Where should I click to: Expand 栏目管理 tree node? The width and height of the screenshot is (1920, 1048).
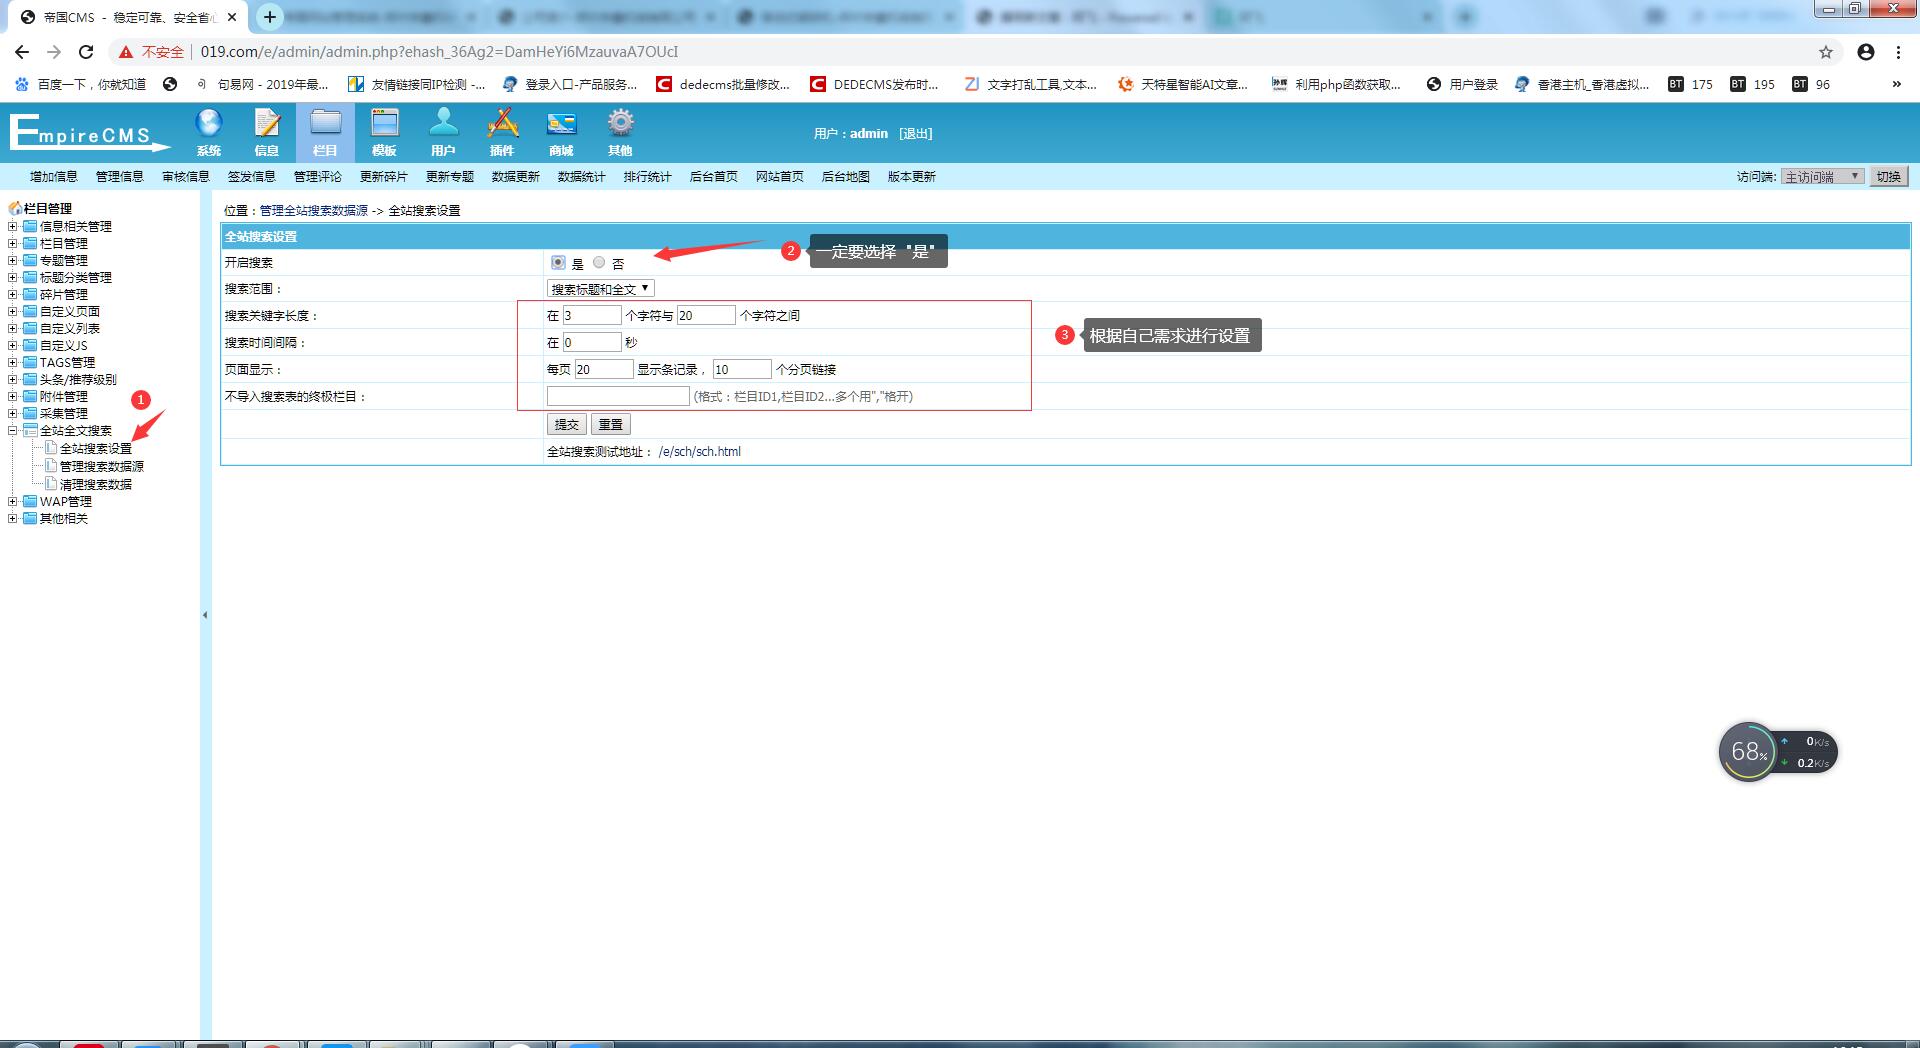click(x=13, y=243)
